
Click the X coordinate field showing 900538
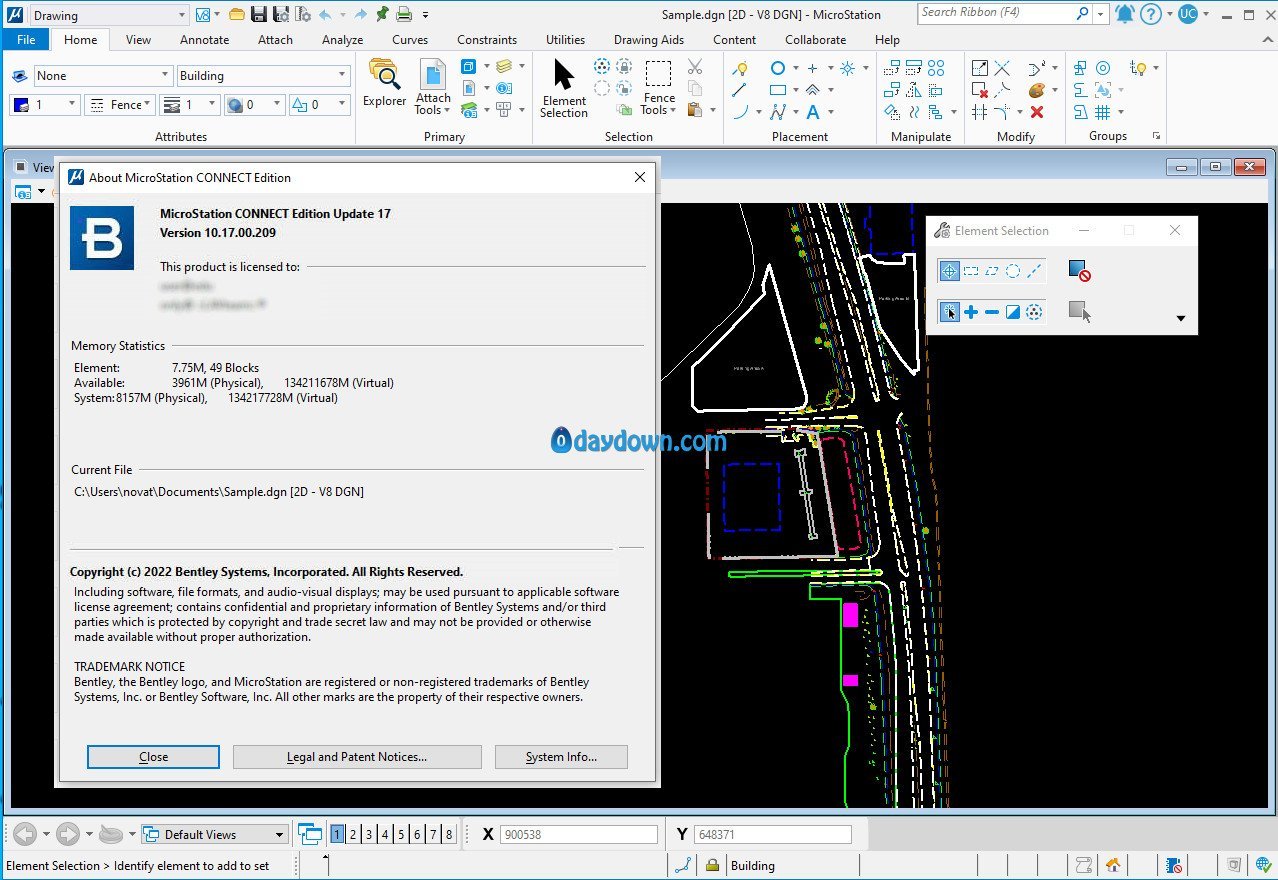coord(579,834)
